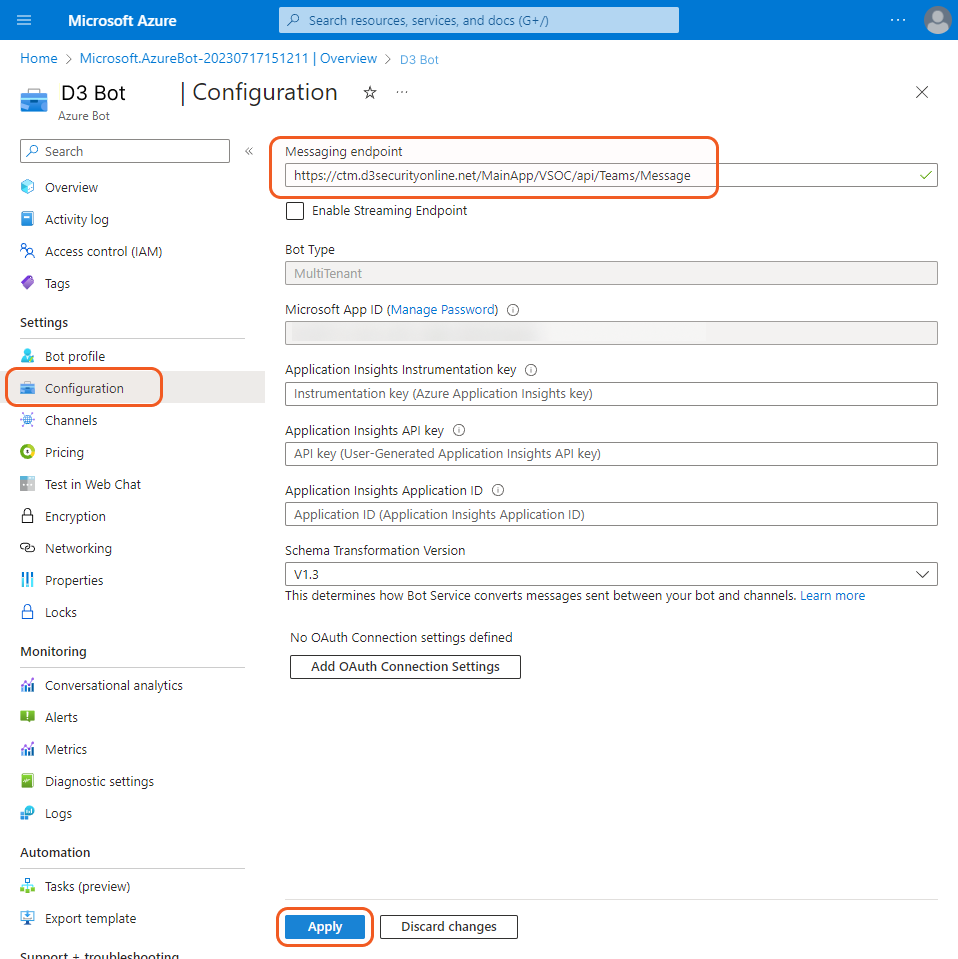Focus the top Azure search bar
This screenshot has width=958, height=959.
pos(478,20)
